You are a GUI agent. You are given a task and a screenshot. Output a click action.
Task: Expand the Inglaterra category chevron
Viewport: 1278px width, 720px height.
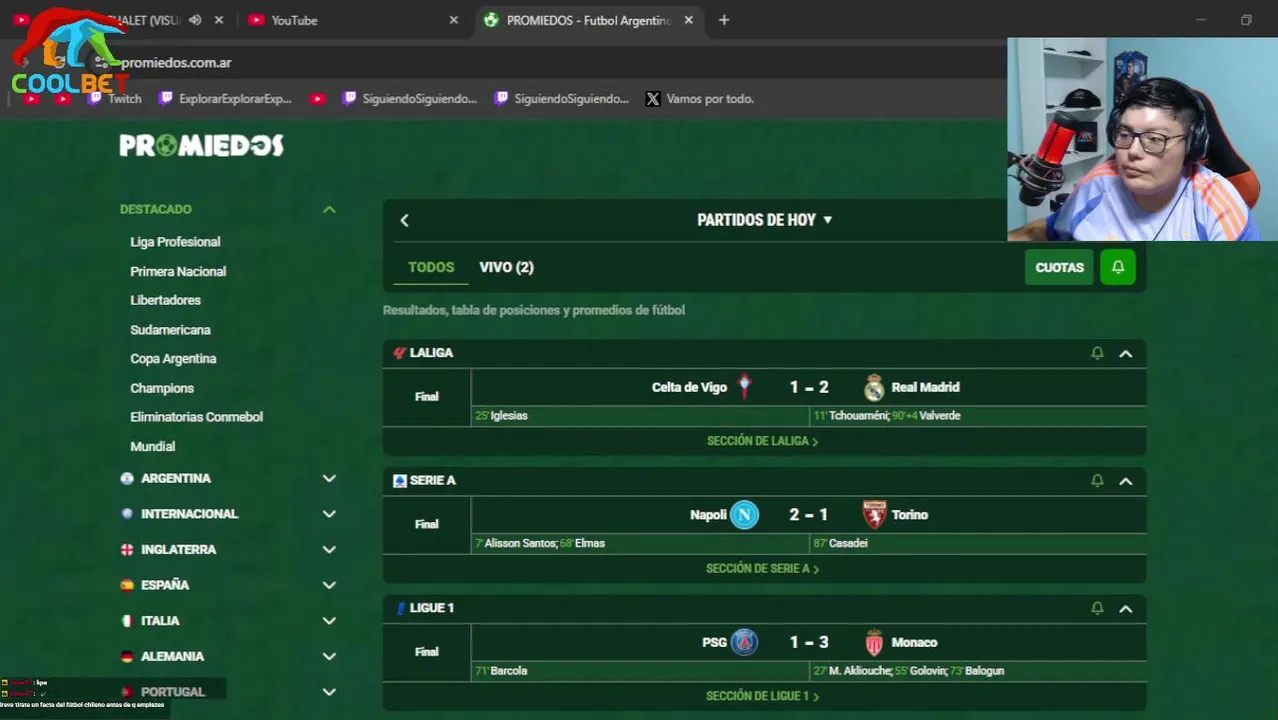click(329, 549)
